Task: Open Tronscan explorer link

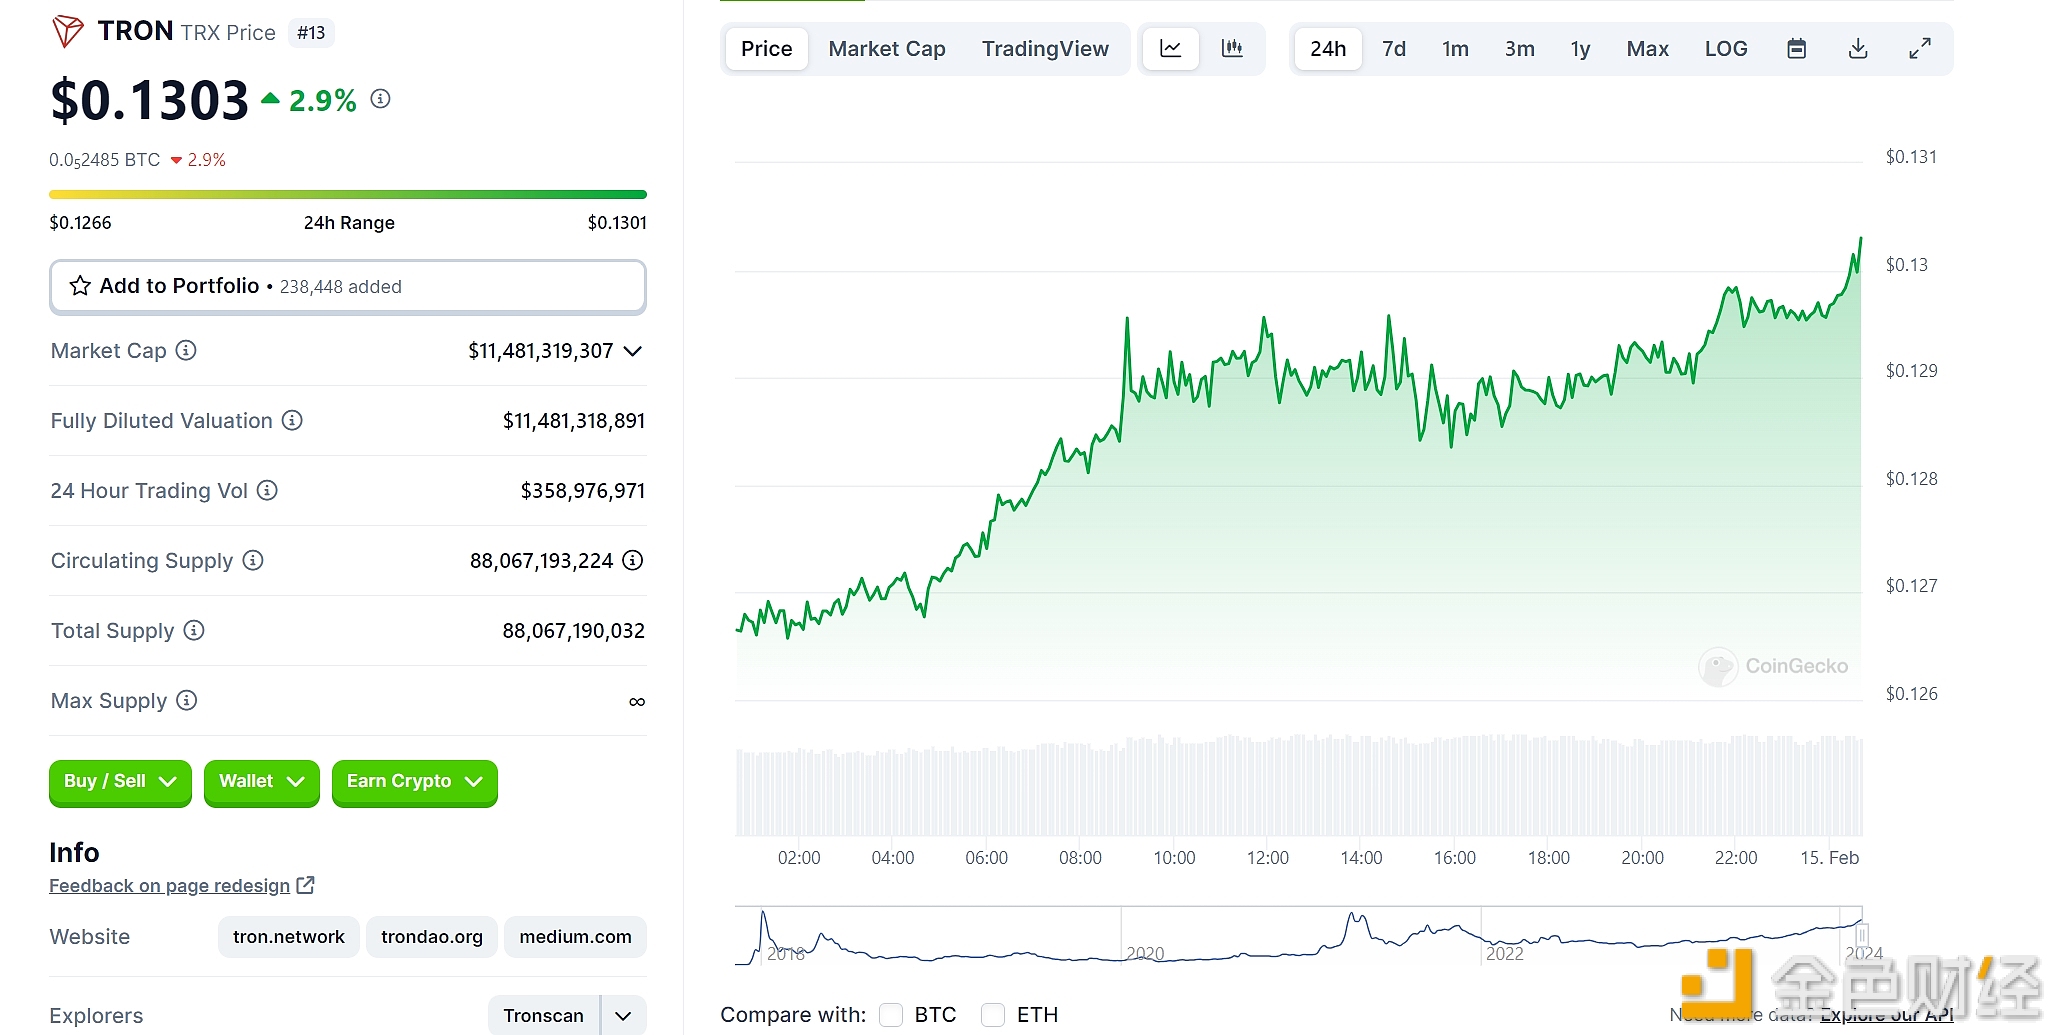Action: click(x=543, y=1016)
